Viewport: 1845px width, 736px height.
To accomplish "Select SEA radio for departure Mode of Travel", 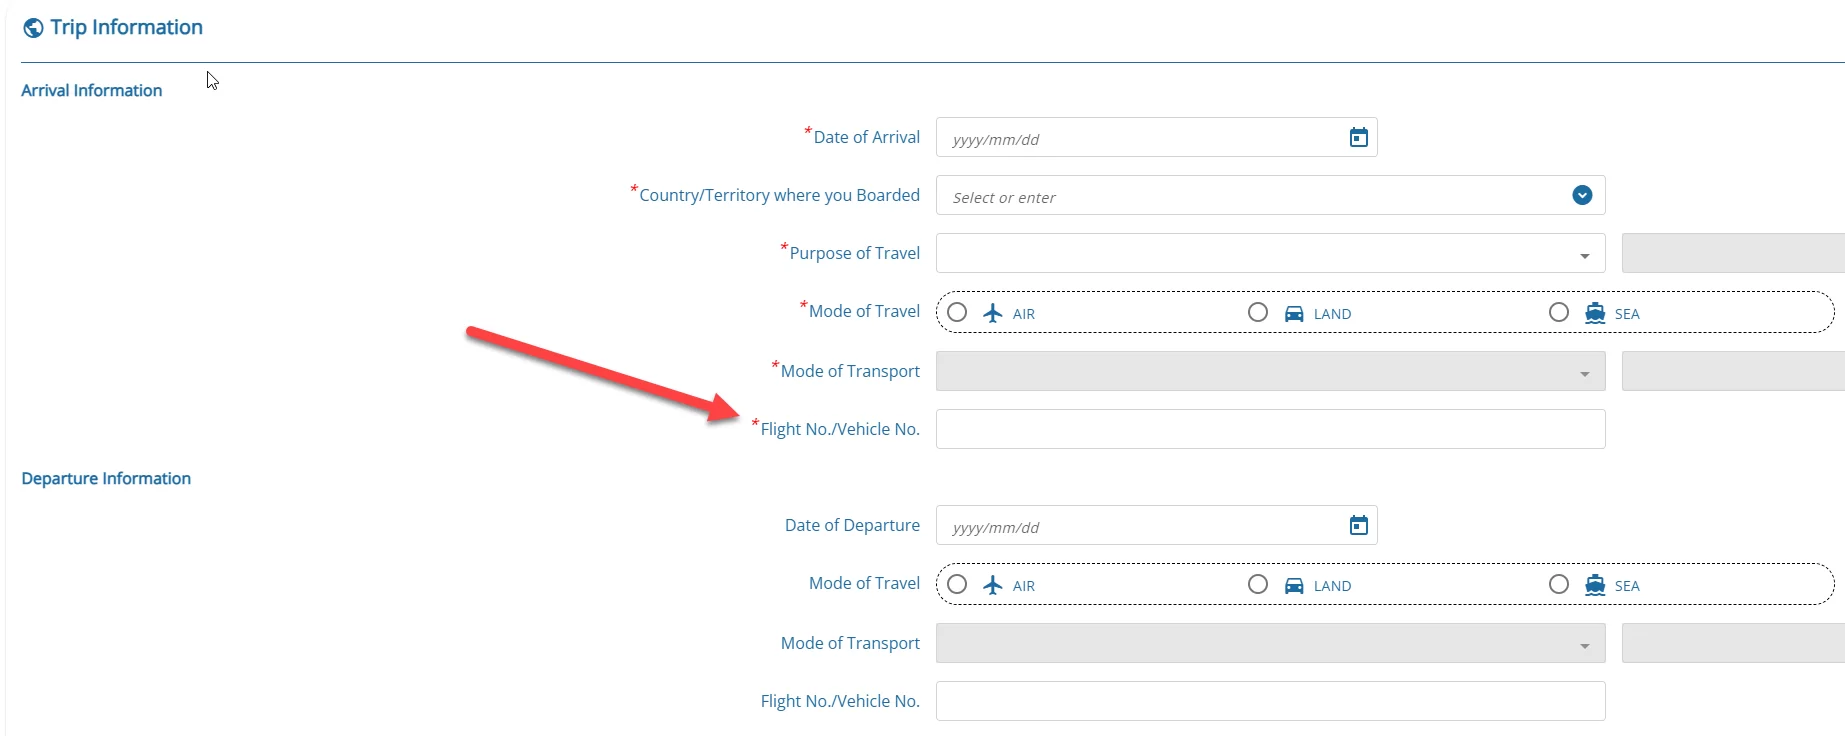I will point(1559,584).
